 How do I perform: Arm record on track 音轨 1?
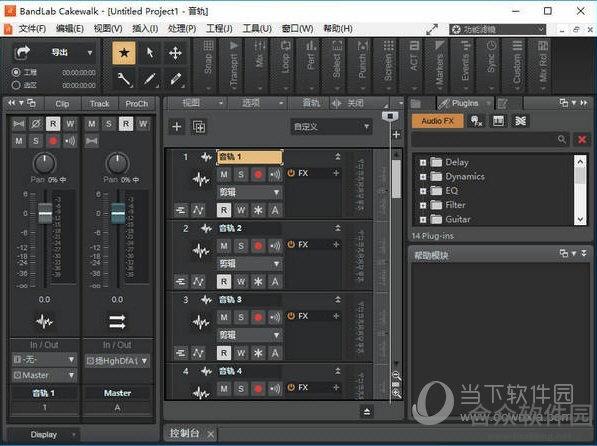pyautogui.click(x=258, y=174)
